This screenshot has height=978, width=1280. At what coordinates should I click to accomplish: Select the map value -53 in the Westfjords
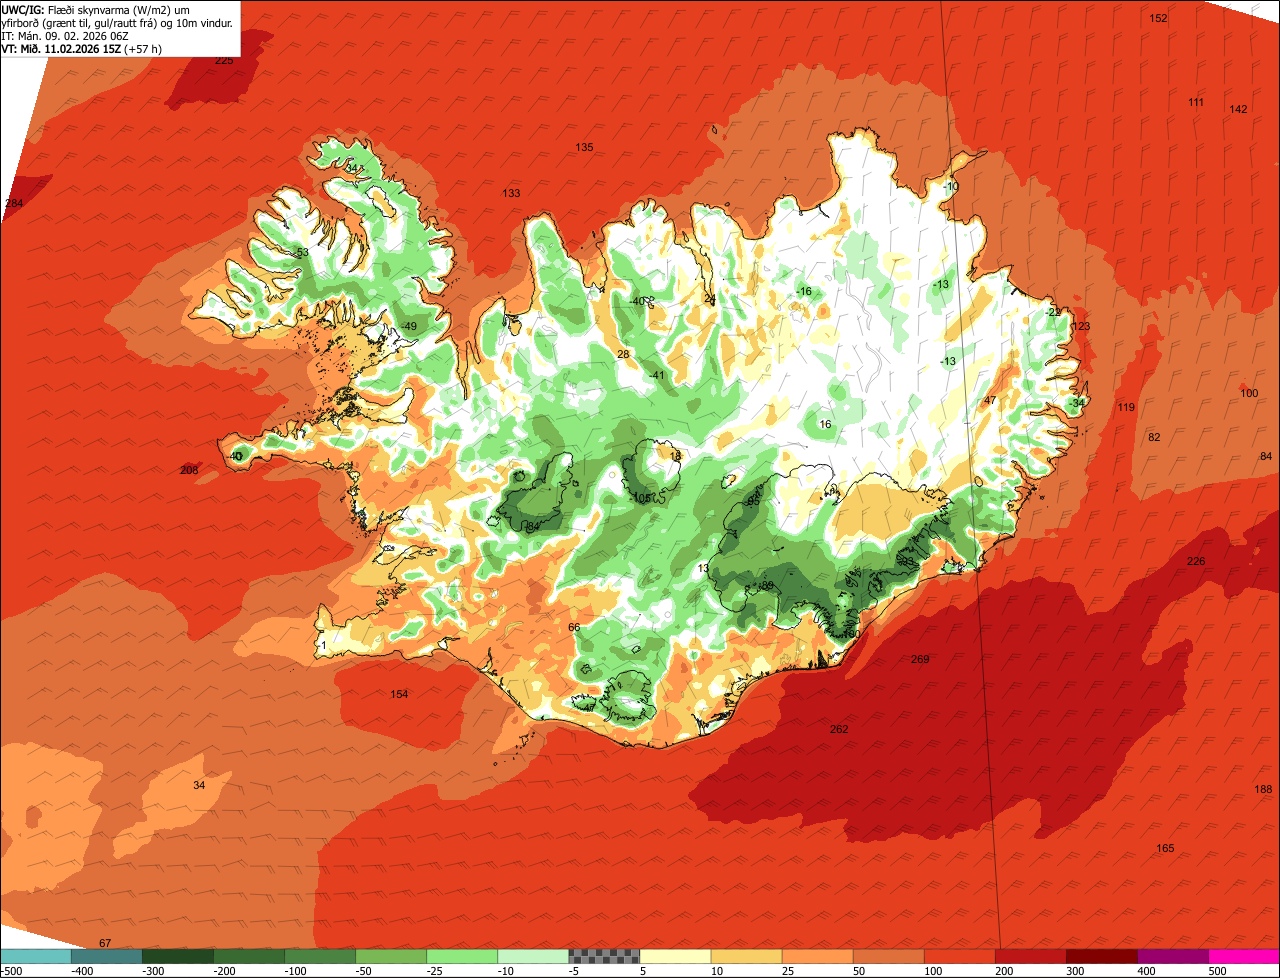(301, 252)
